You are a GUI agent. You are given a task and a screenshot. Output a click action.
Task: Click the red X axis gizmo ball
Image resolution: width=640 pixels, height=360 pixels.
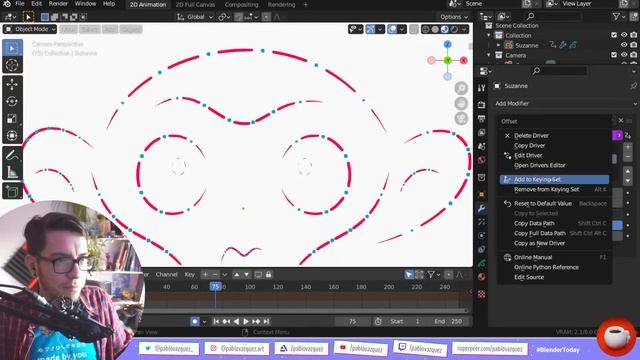click(x=464, y=60)
